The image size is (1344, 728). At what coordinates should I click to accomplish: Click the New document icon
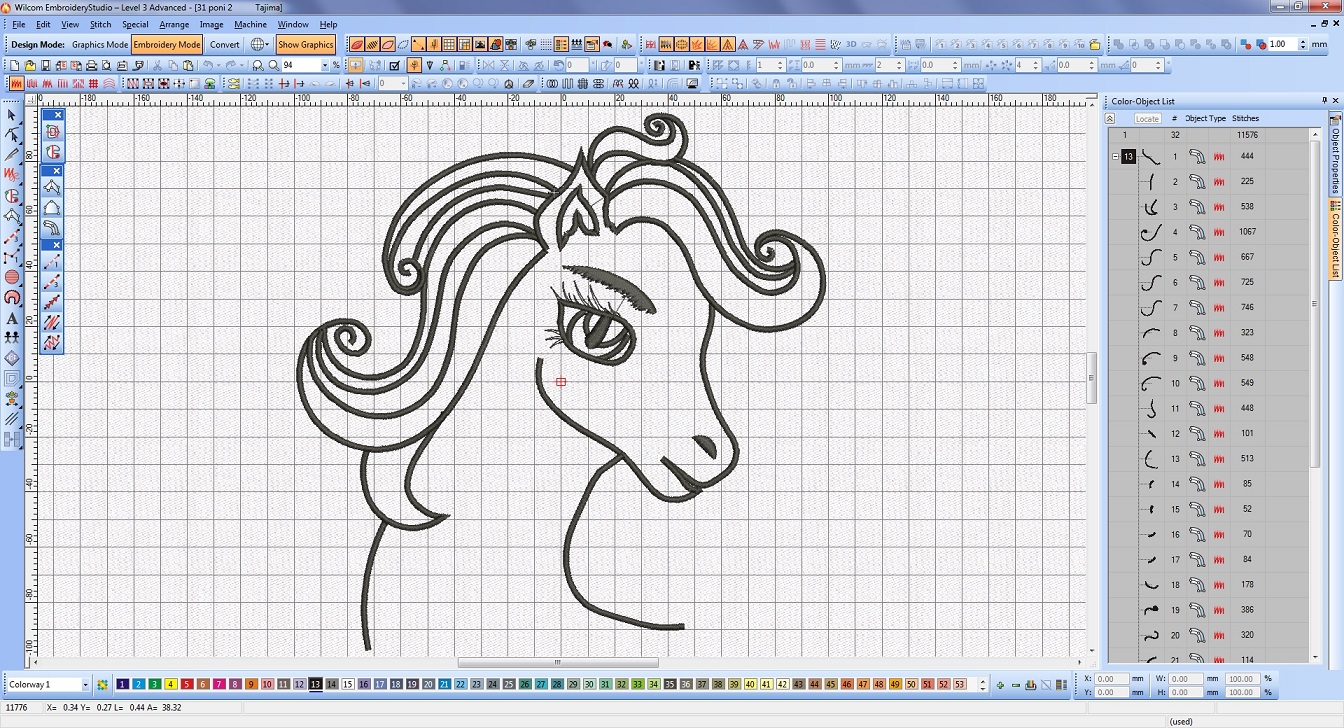pyautogui.click(x=14, y=65)
